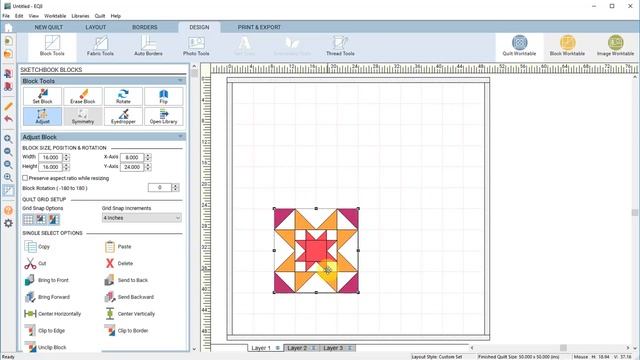Send selected block to Back
Viewport: 640px width, 360px height.
point(126,280)
